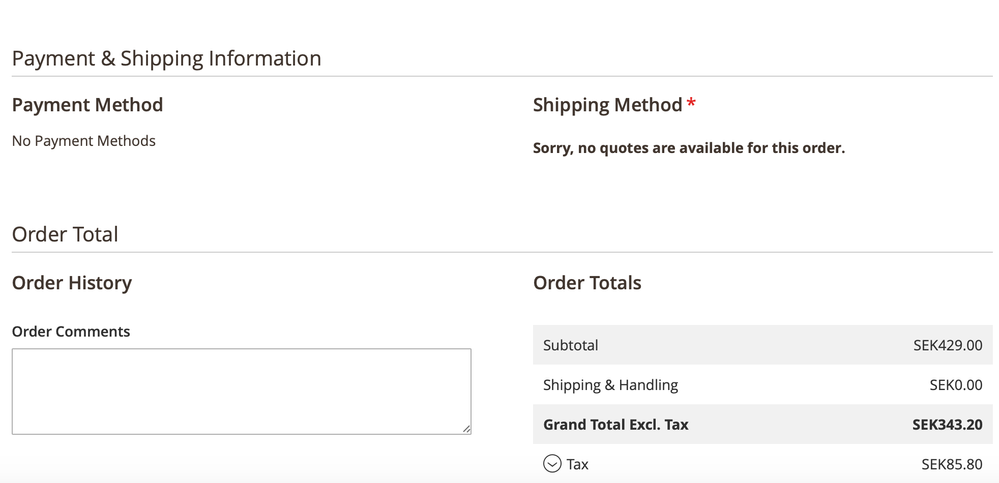Click the Shipping & Handling label

click(x=610, y=385)
